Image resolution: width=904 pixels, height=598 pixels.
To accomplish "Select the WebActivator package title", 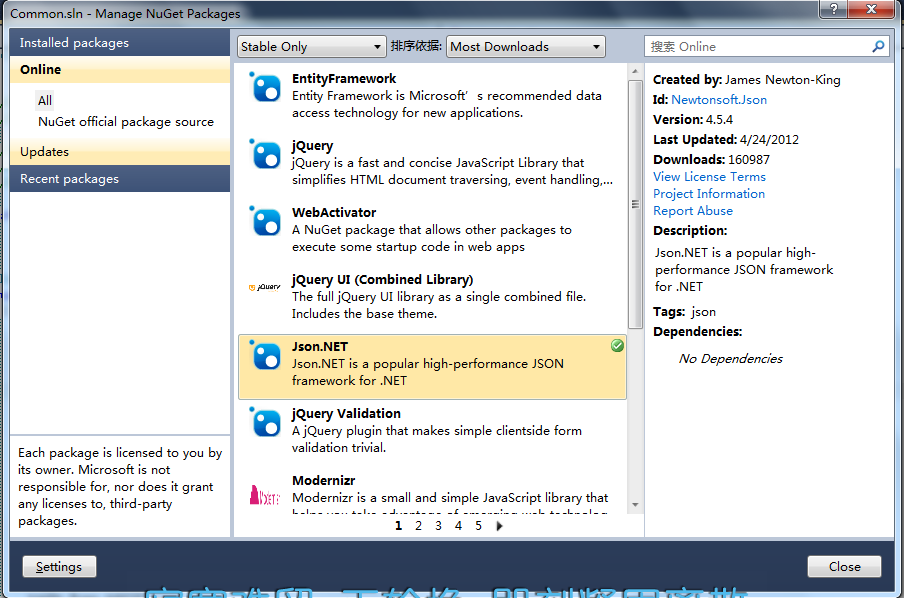I will [x=334, y=213].
